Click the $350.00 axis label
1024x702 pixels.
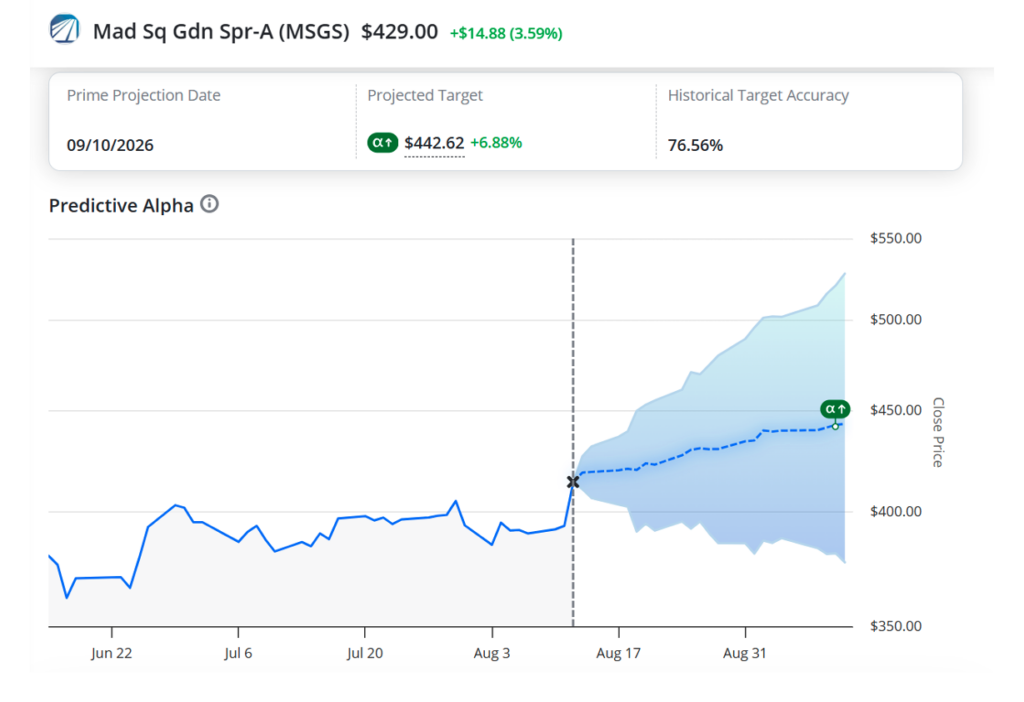(x=896, y=626)
